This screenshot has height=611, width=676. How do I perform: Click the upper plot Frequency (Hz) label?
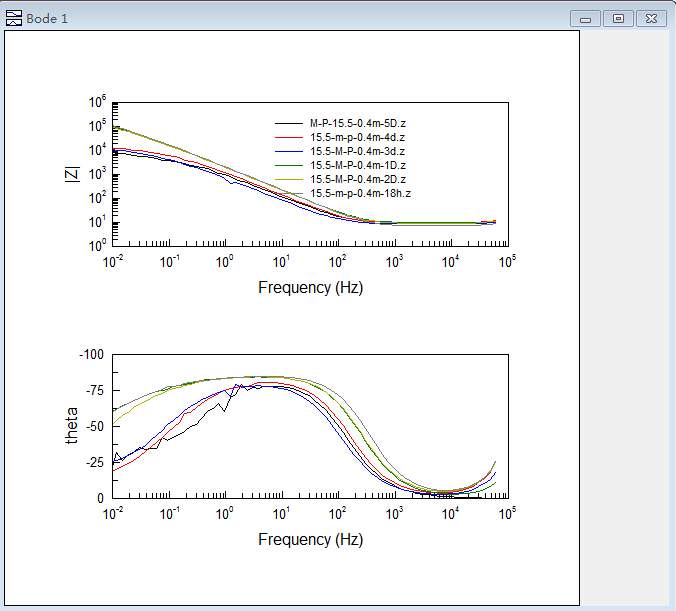(310, 287)
